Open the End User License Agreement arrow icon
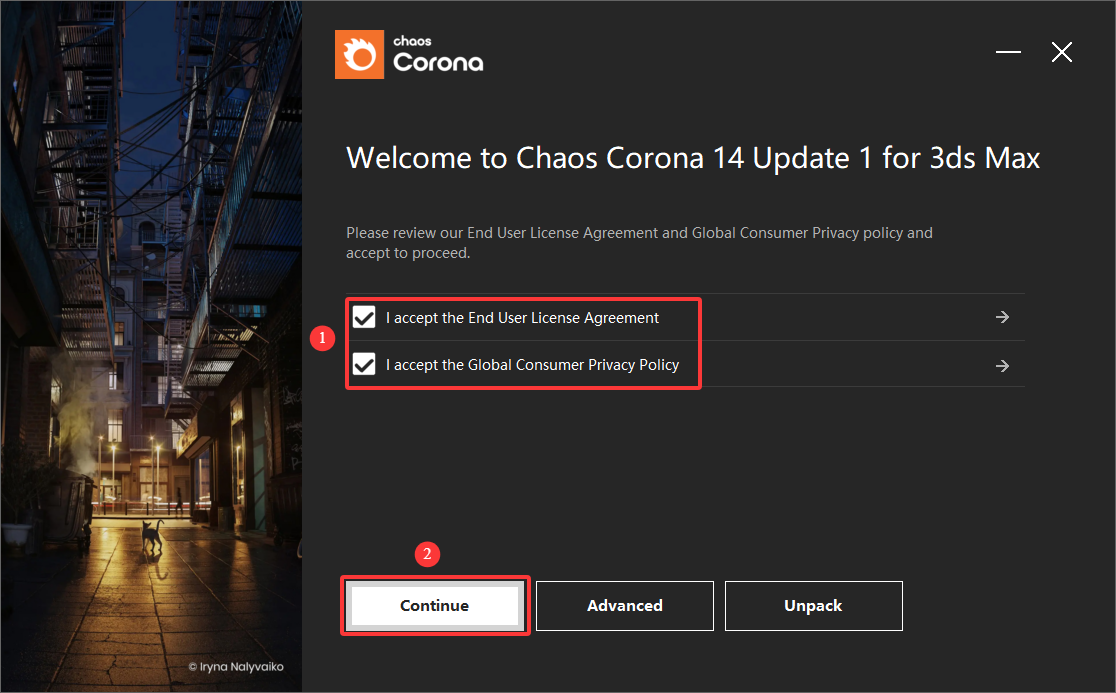The image size is (1116, 693). tap(1002, 317)
